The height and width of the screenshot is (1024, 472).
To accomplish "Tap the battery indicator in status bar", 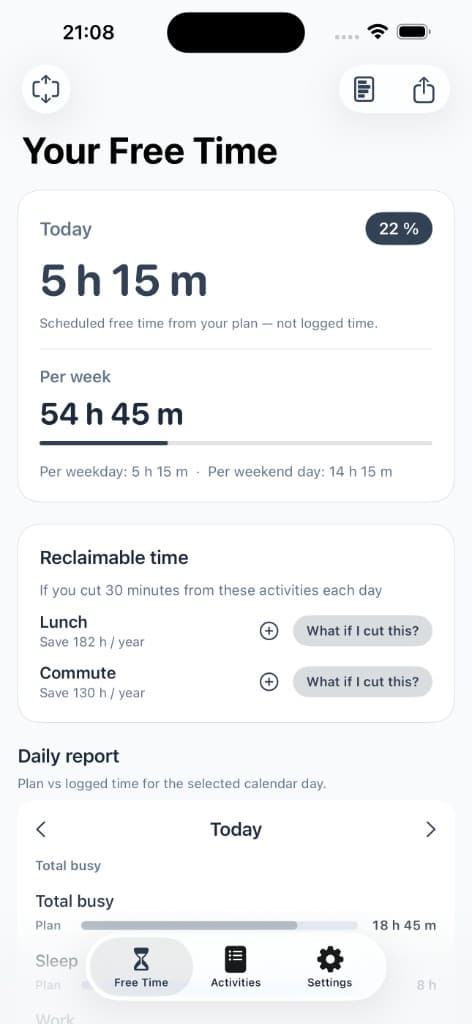I will coord(413,31).
